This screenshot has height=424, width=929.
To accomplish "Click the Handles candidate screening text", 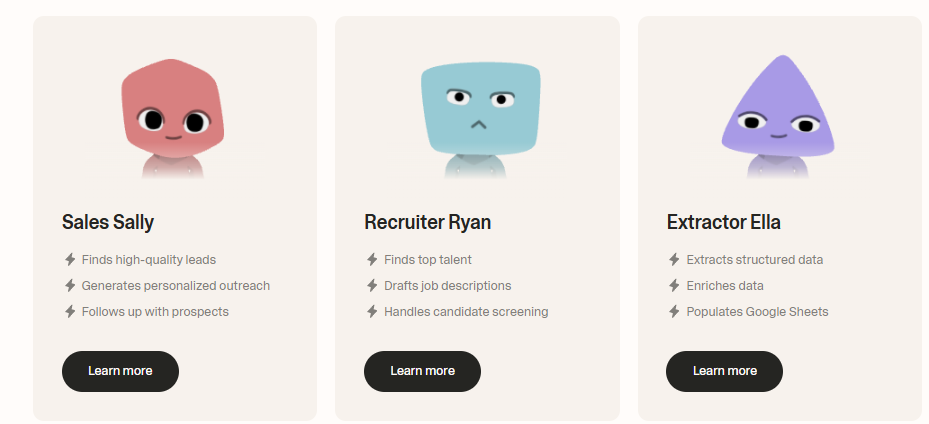I will click(x=466, y=312).
